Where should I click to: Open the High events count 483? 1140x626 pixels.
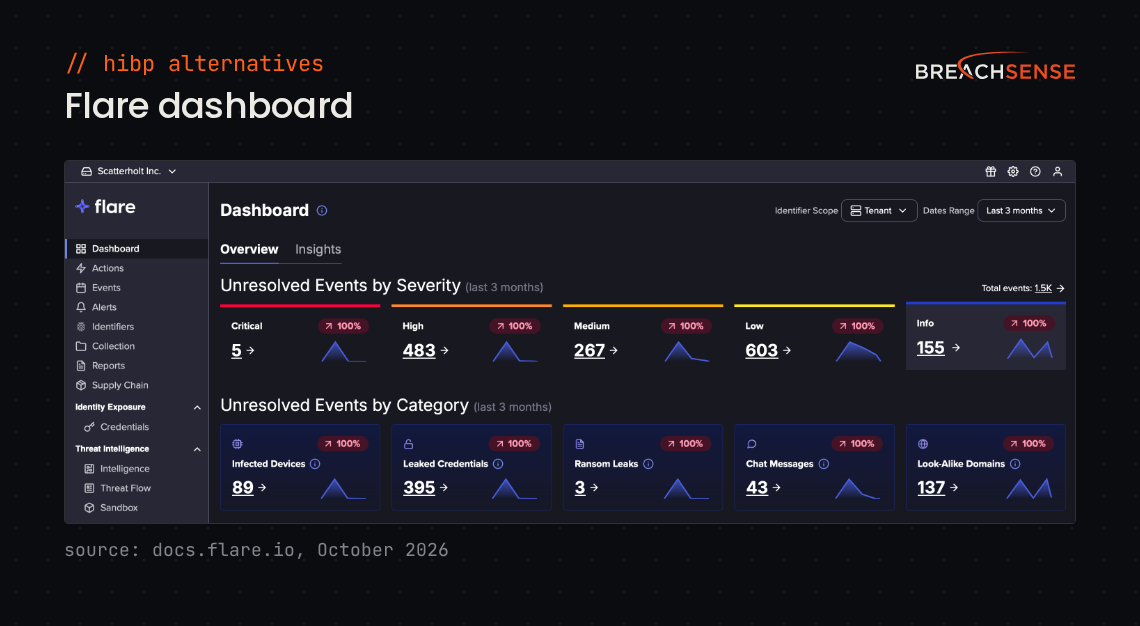tap(419, 350)
